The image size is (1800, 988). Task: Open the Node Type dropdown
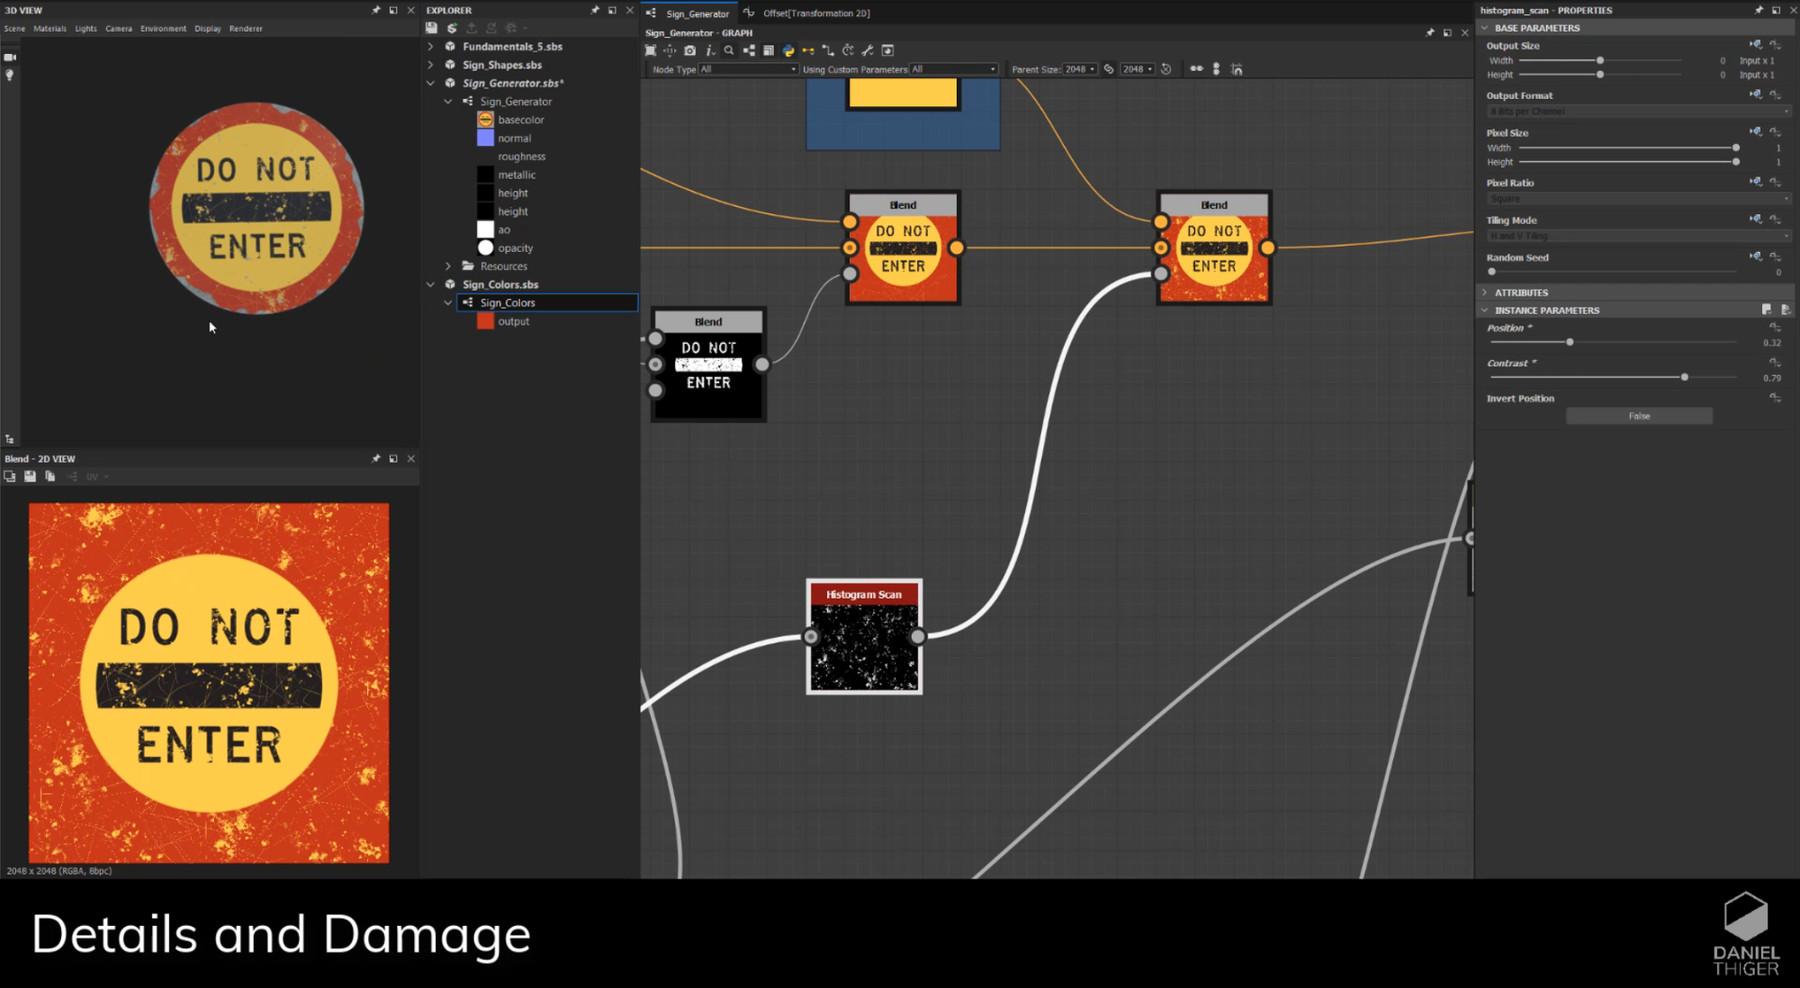click(x=747, y=69)
